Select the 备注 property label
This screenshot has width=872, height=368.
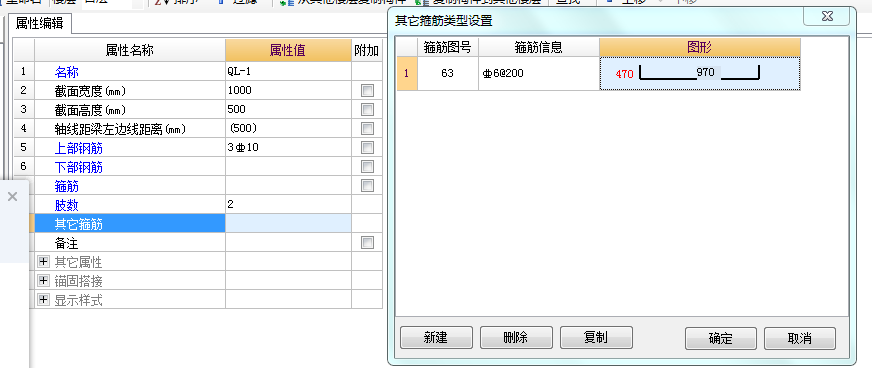coord(66,243)
